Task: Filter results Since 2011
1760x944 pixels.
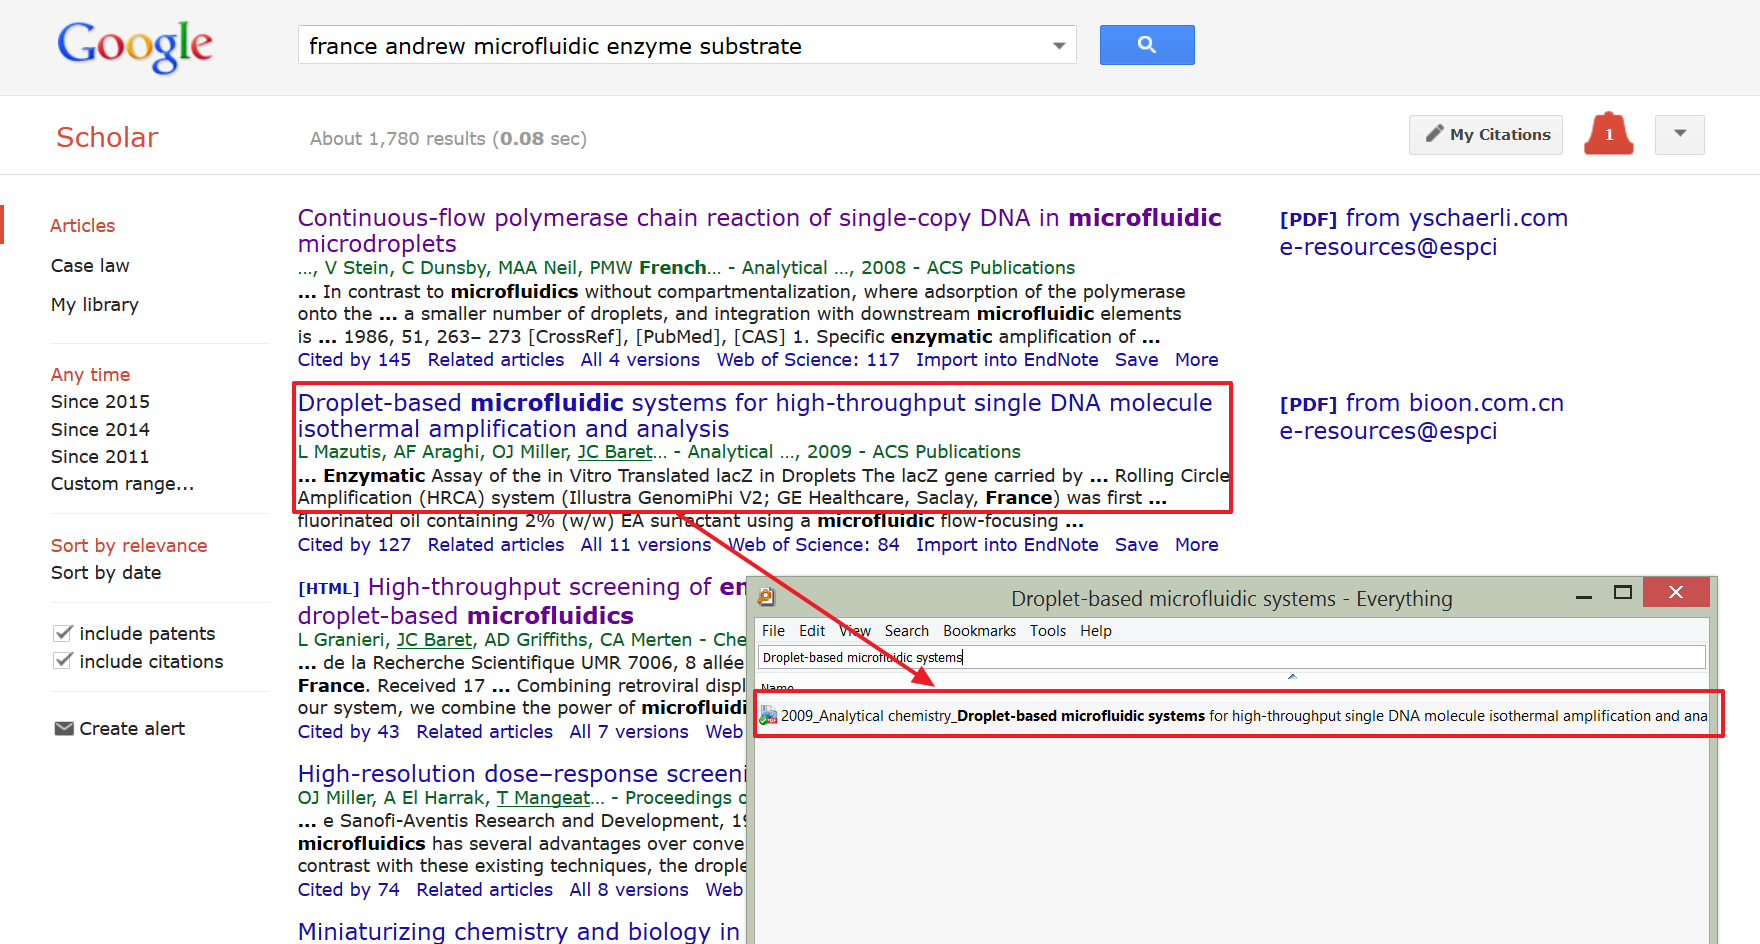Action: tap(100, 457)
